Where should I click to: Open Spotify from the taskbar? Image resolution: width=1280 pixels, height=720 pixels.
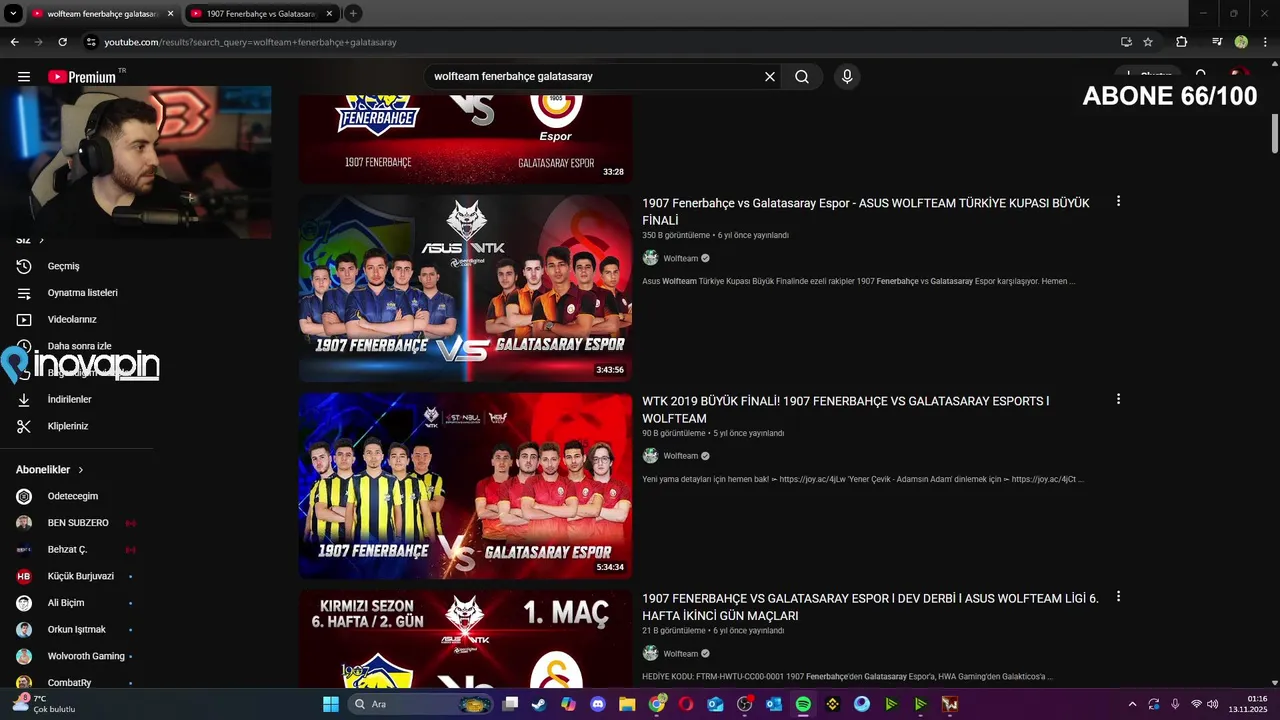pyautogui.click(x=803, y=704)
